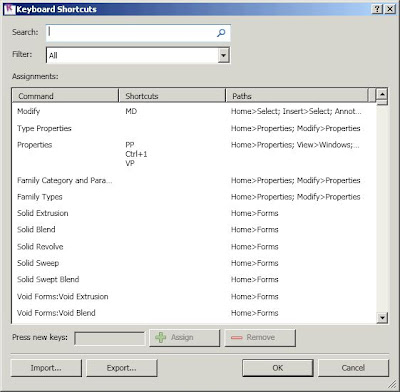Select the Modify command row
The image size is (400, 392).
194,111
